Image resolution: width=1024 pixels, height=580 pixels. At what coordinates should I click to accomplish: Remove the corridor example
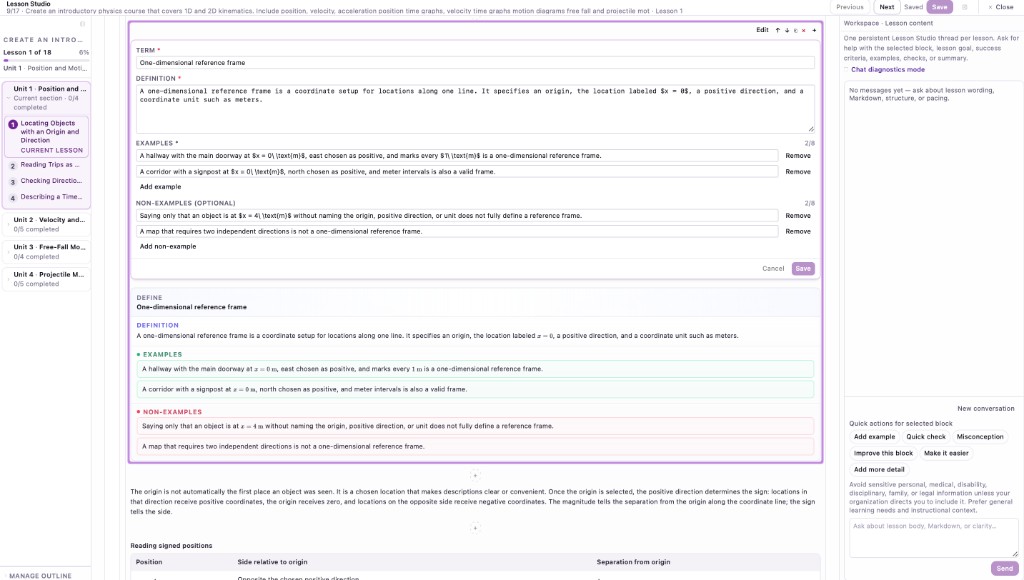click(797, 172)
